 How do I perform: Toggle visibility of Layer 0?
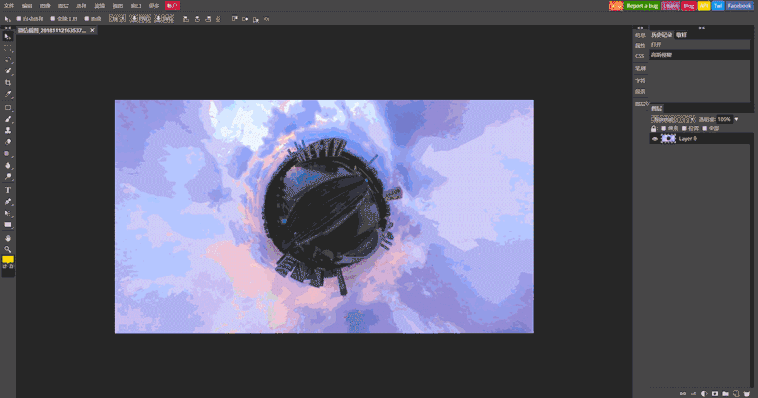click(655, 139)
